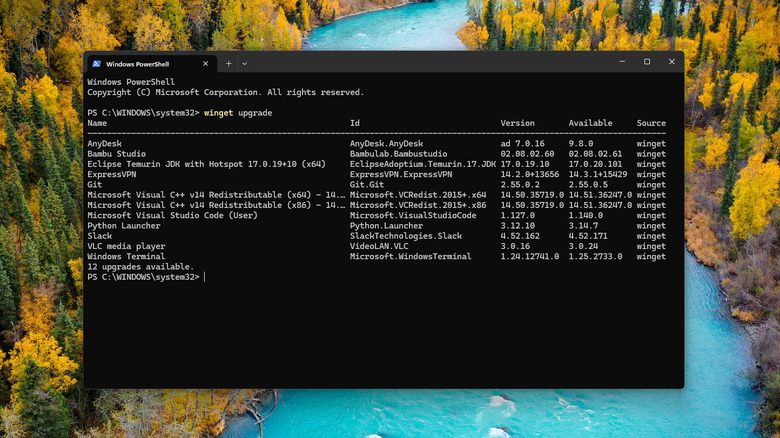Click the Visual C++ Redistributable (x64) name

coord(216,195)
